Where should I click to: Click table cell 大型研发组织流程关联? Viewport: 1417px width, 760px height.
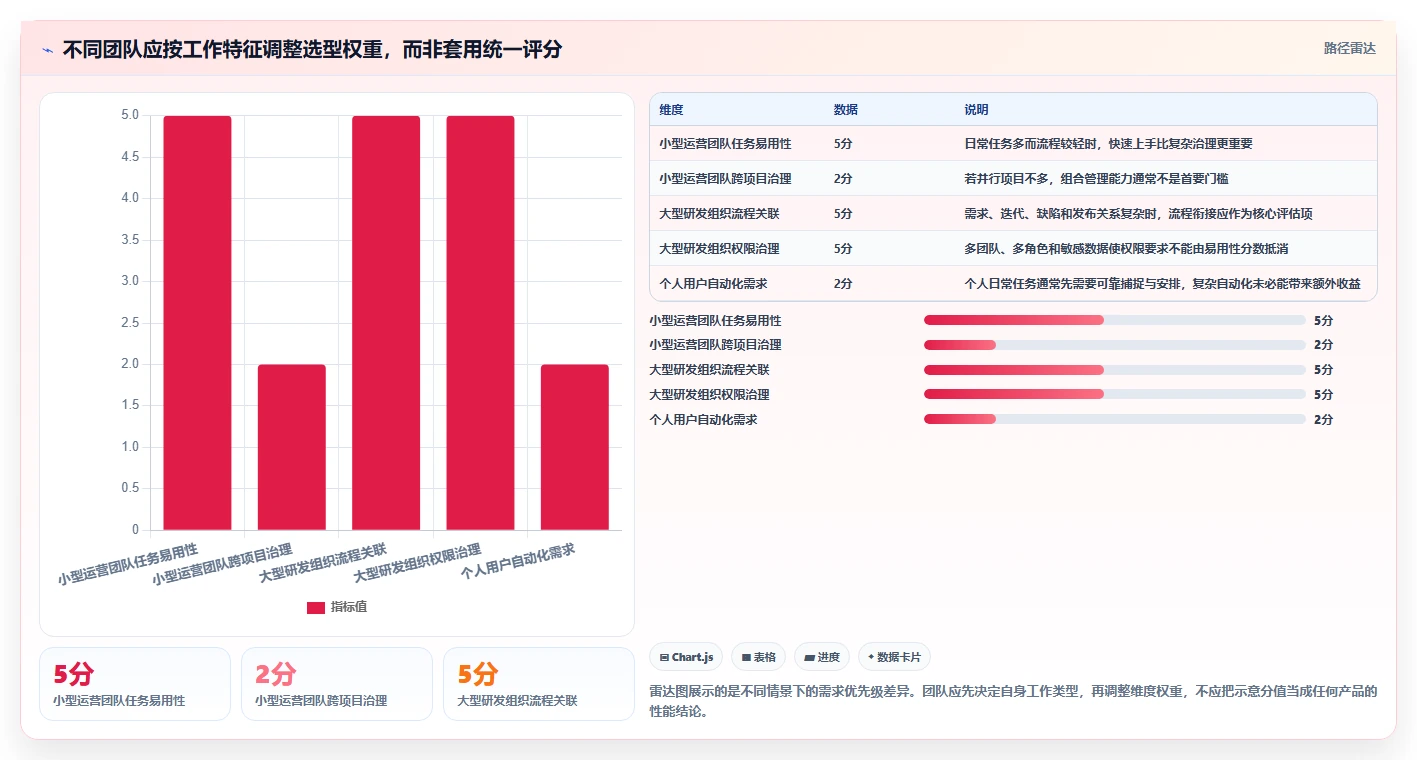[719, 214]
